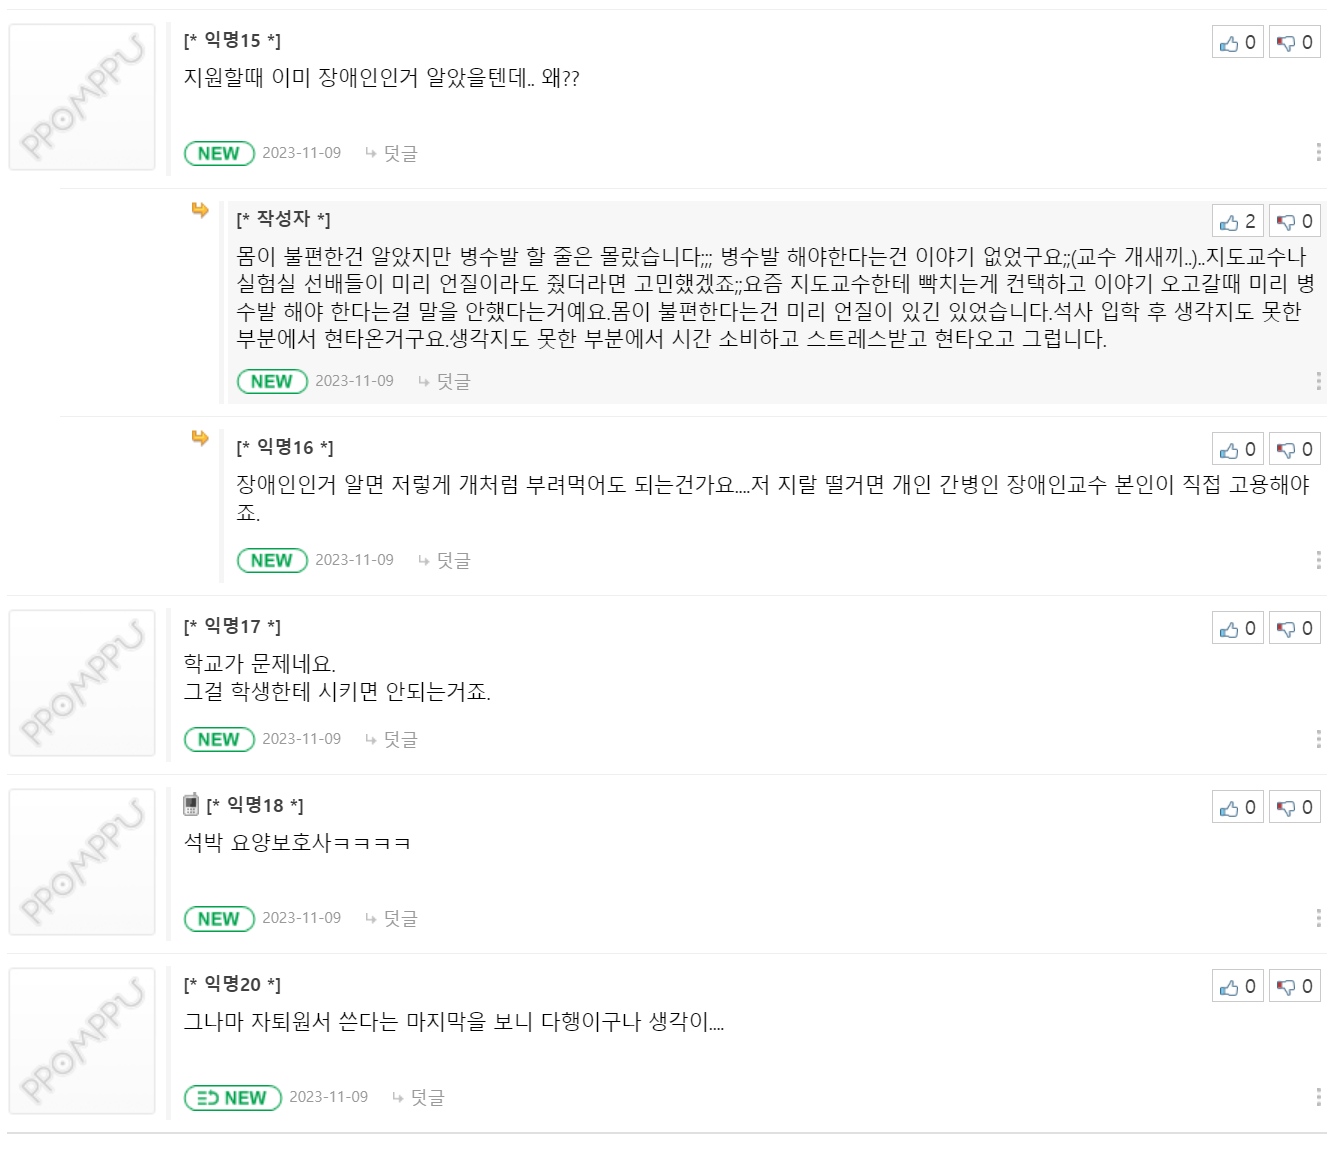Click 덧글 reply link under 익명16
Screen dimensions: 1338x1154
tap(453, 560)
